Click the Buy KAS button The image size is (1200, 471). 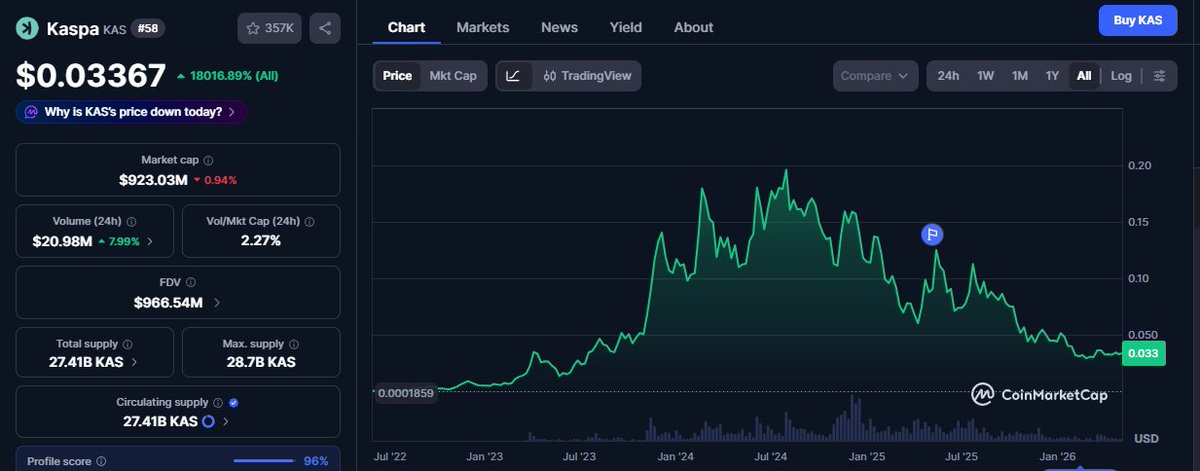pyautogui.click(x=1138, y=20)
